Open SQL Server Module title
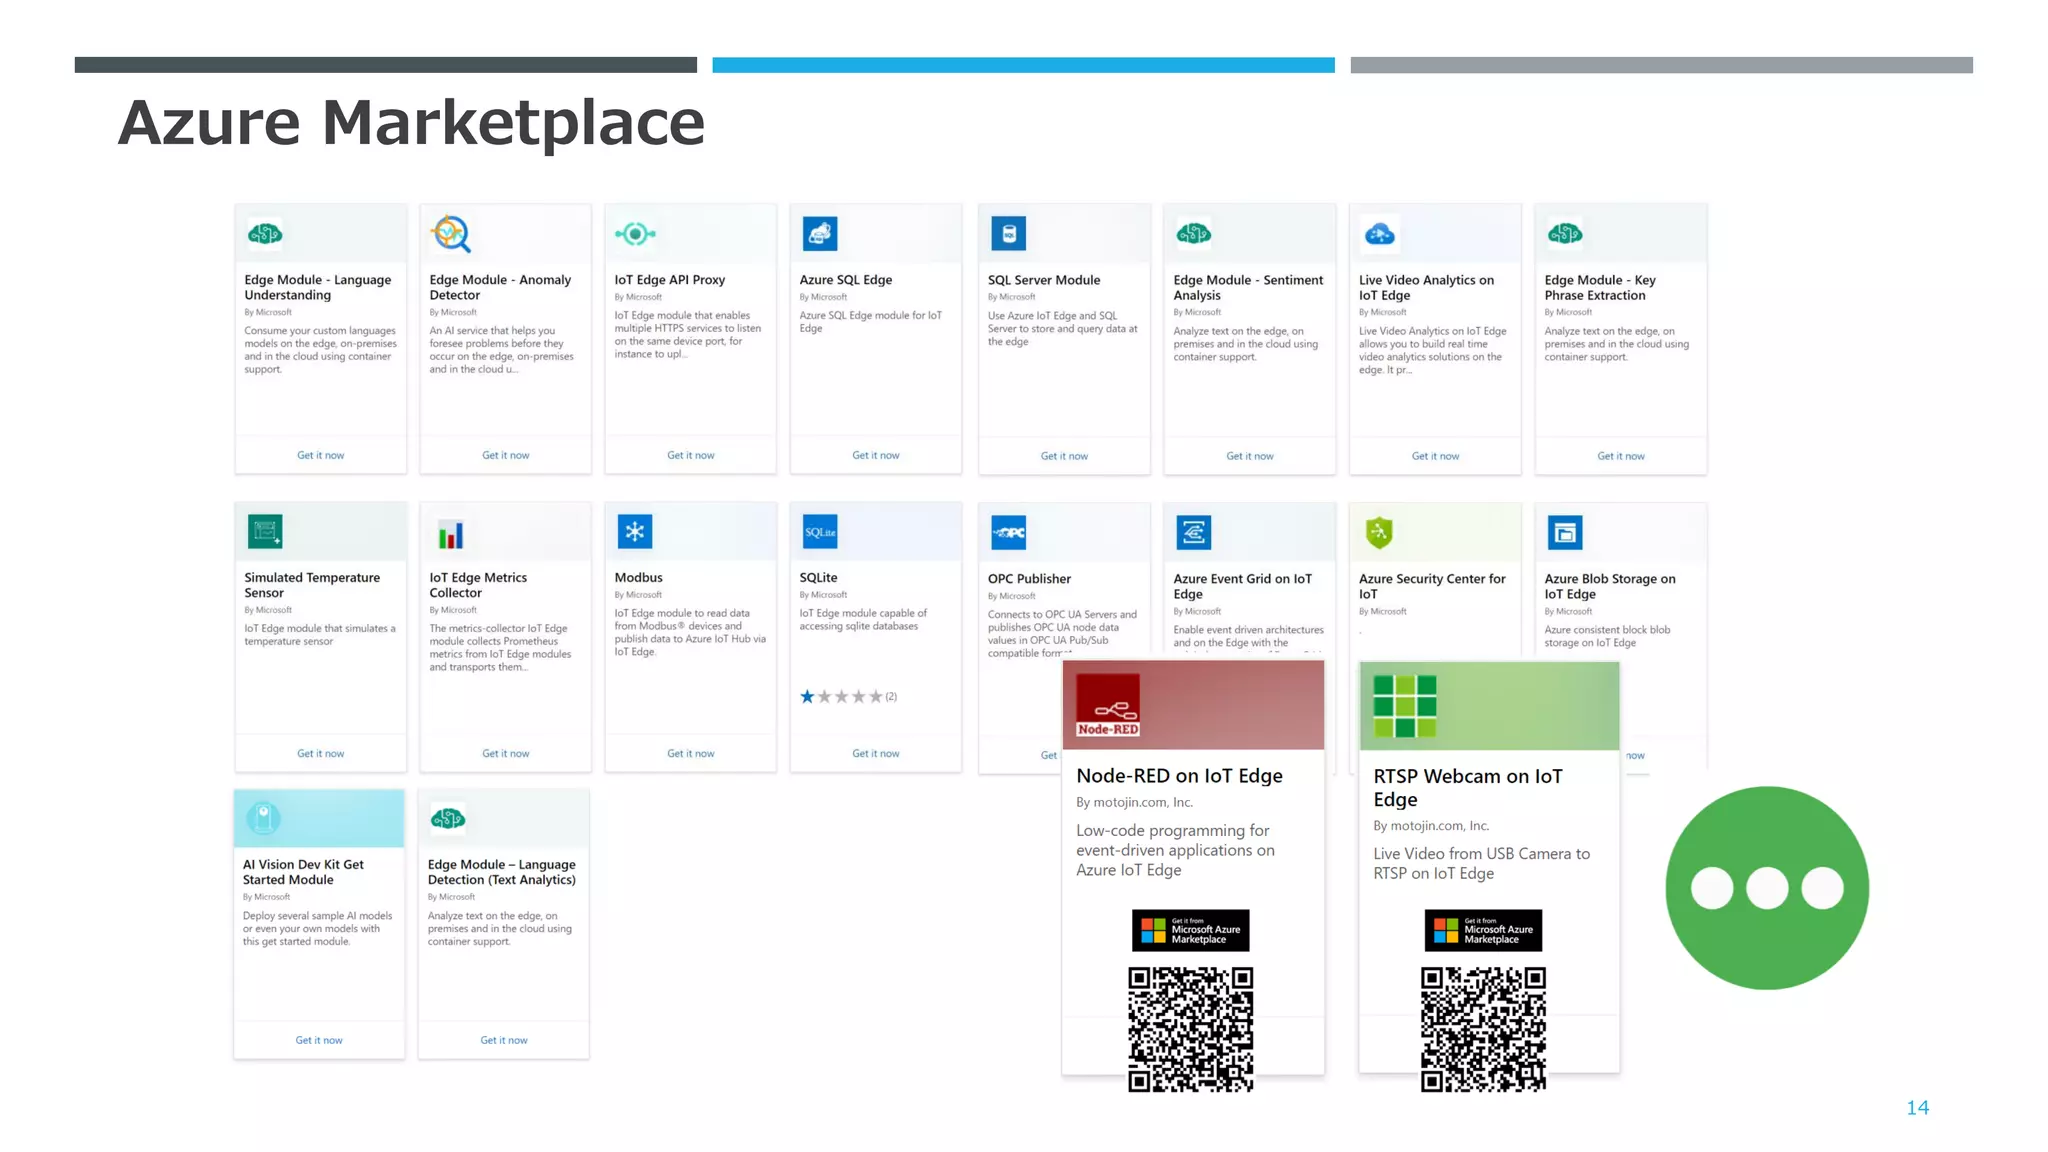 pos(1044,280)
